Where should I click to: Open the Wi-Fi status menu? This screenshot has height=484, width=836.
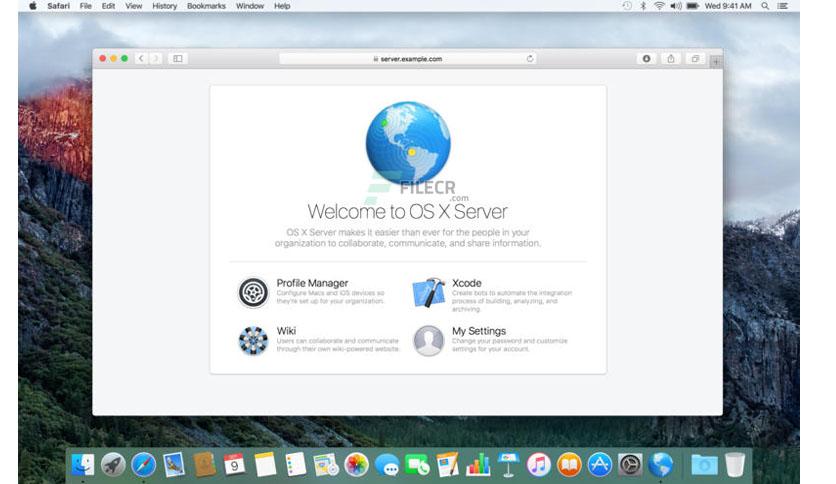(x=660, y=6)
